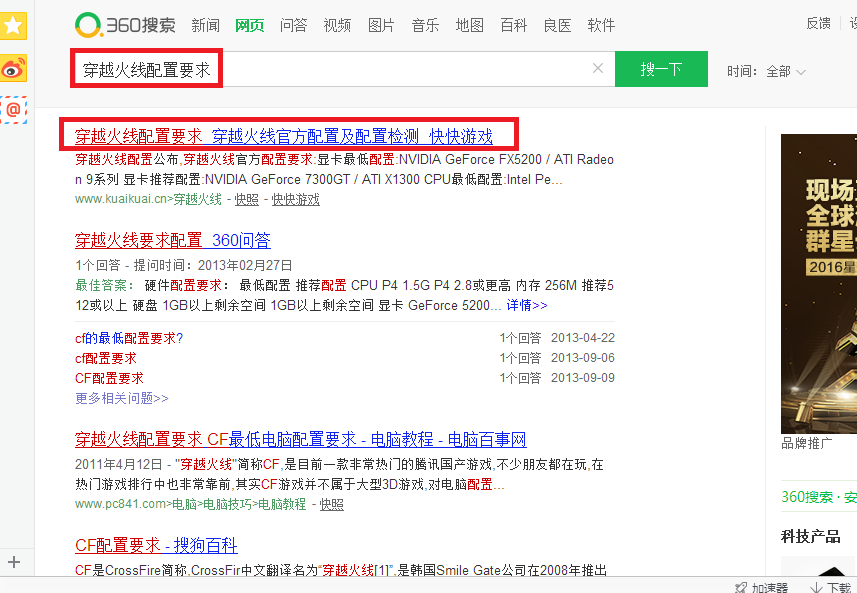Click the 品牌推广 label under the ad

click(807, 443)
